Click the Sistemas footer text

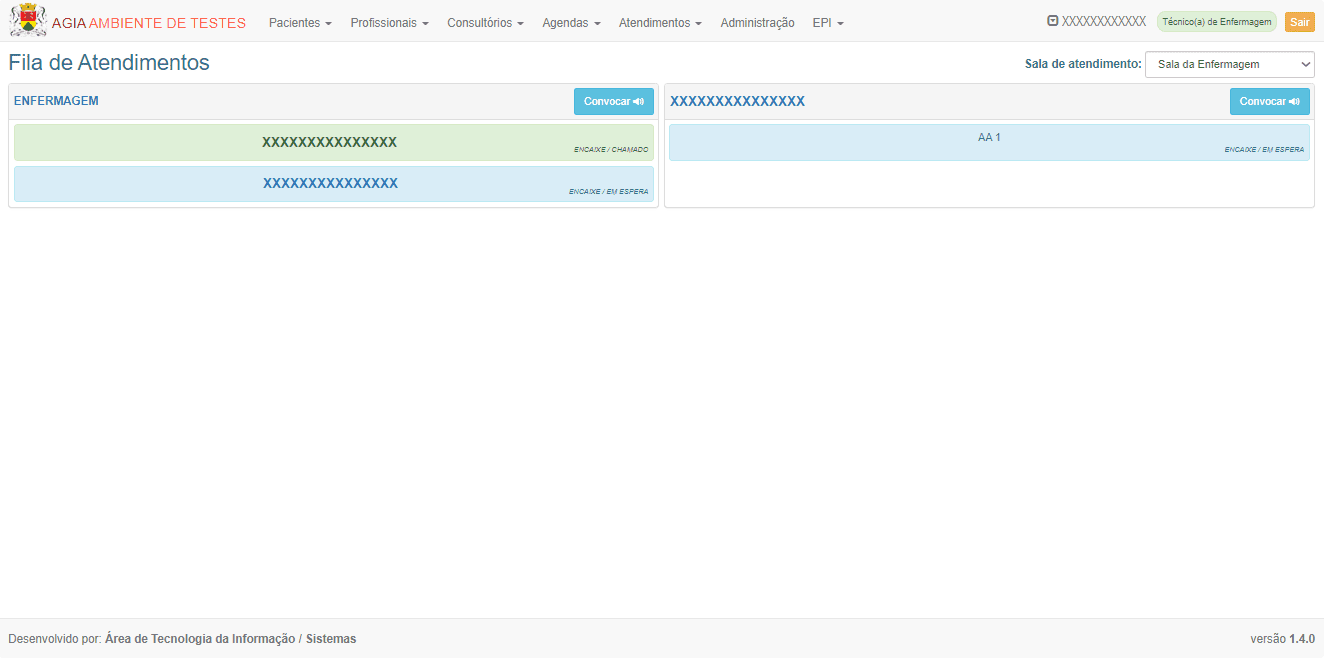331,639
